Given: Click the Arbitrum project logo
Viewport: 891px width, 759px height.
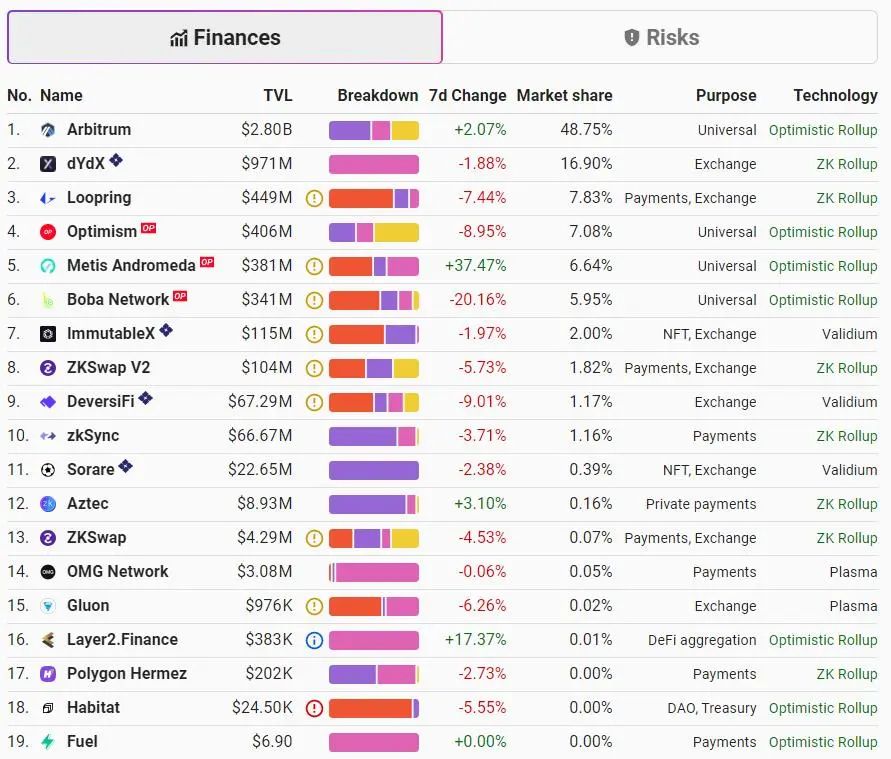Looking at the screenshot, I should point(48,130).
